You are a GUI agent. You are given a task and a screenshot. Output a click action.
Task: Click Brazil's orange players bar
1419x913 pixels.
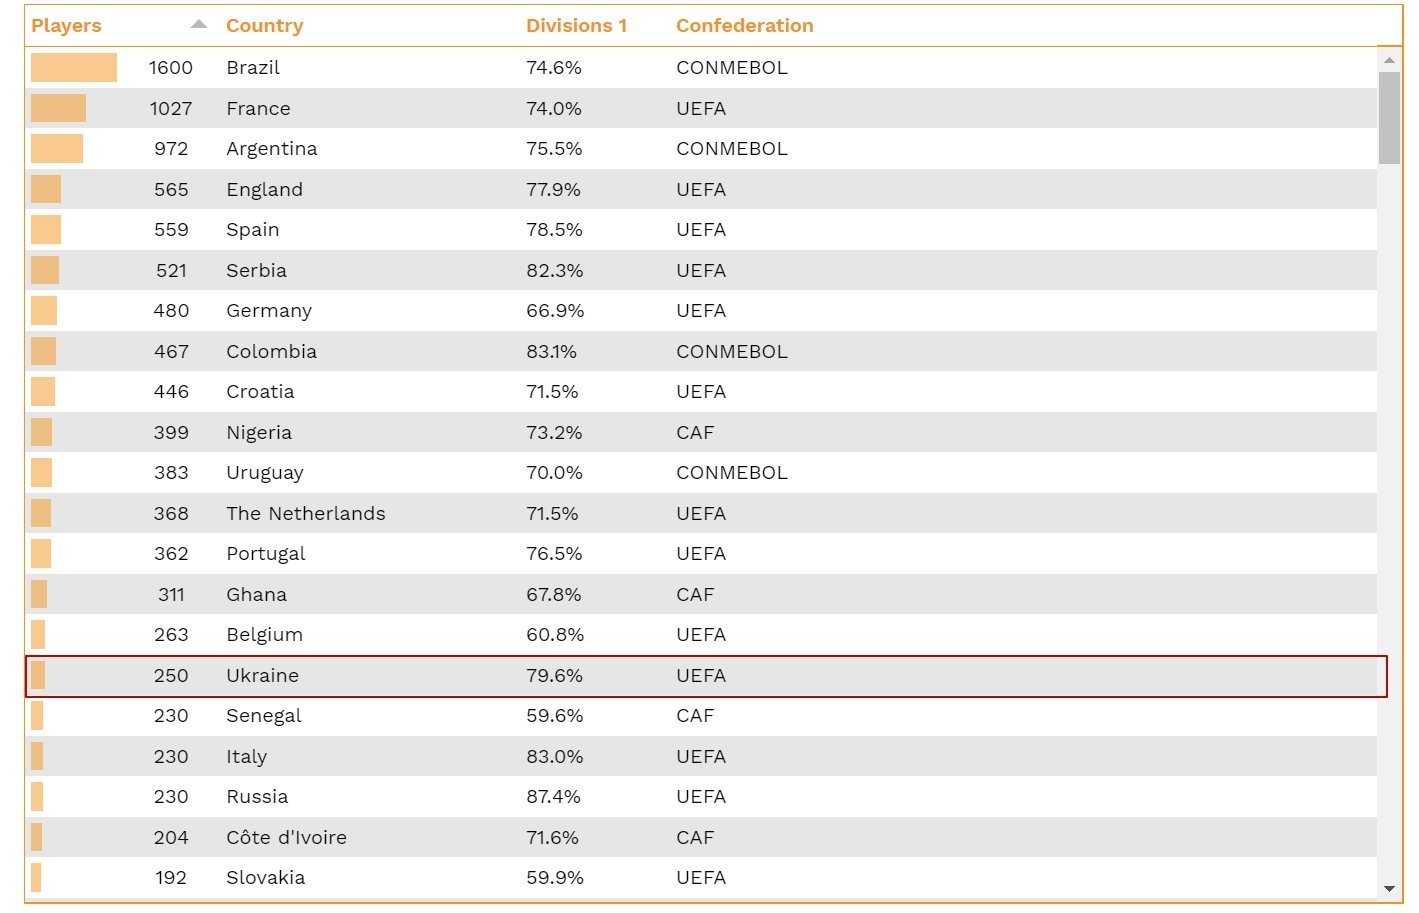tap(73, 68)
